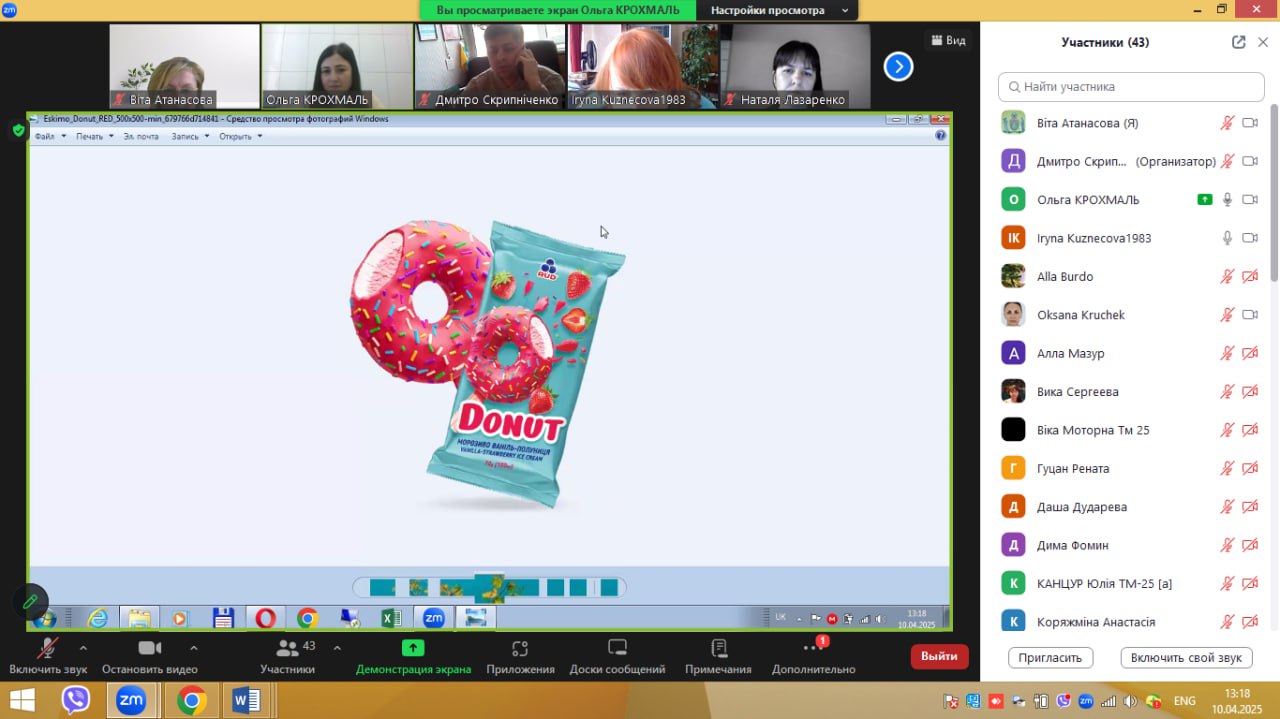Select Ольга КРОХМАЛЬ video thumbnail

[337, 66]
